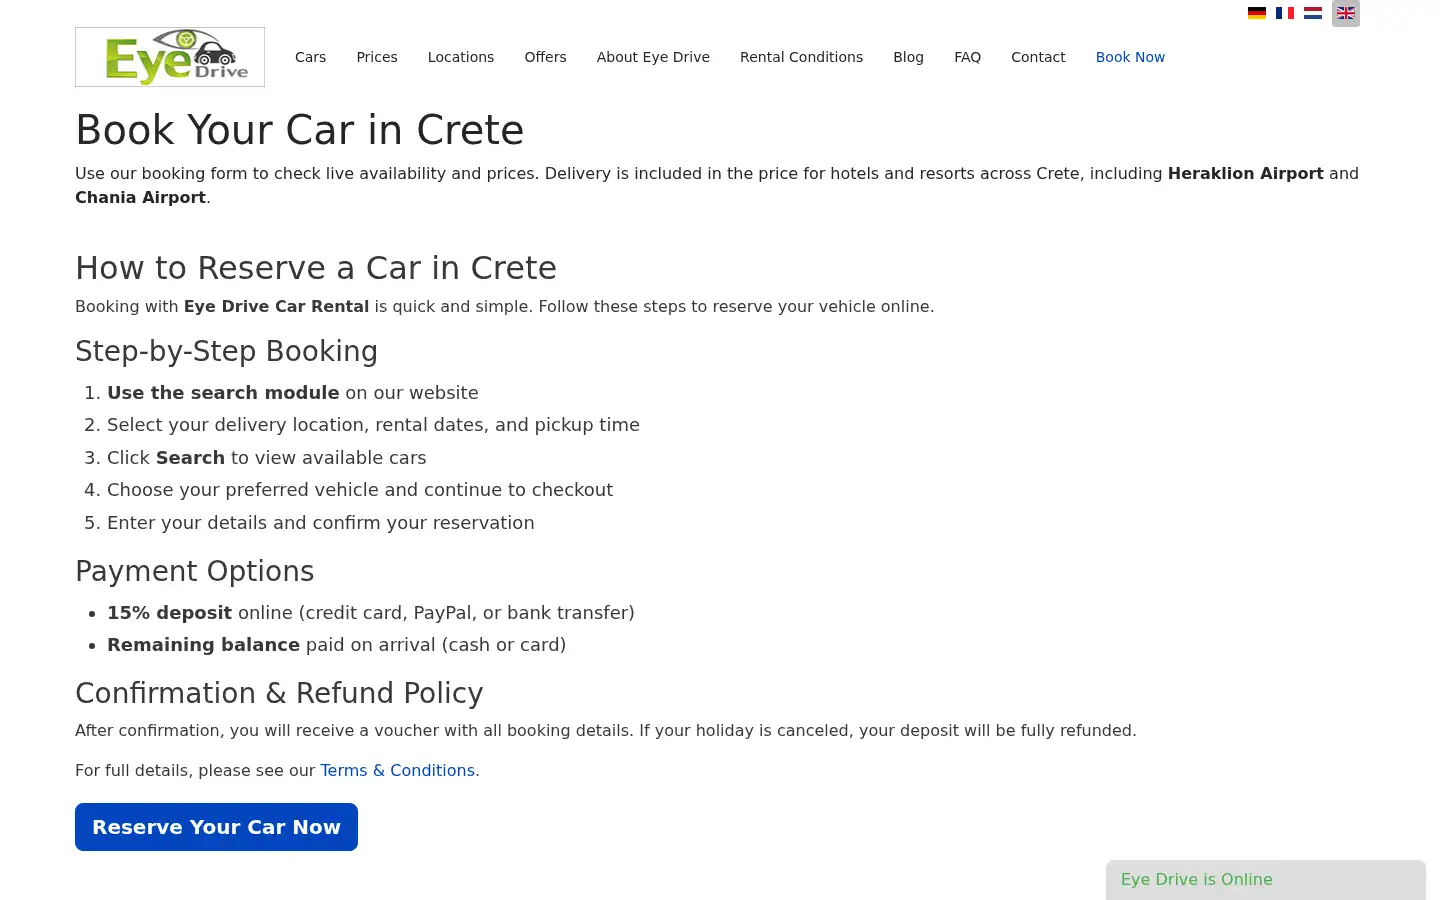The height and width of the screenshot is (900, 1440).
Task: Switch language to French flag
Action: point(1285,13)
